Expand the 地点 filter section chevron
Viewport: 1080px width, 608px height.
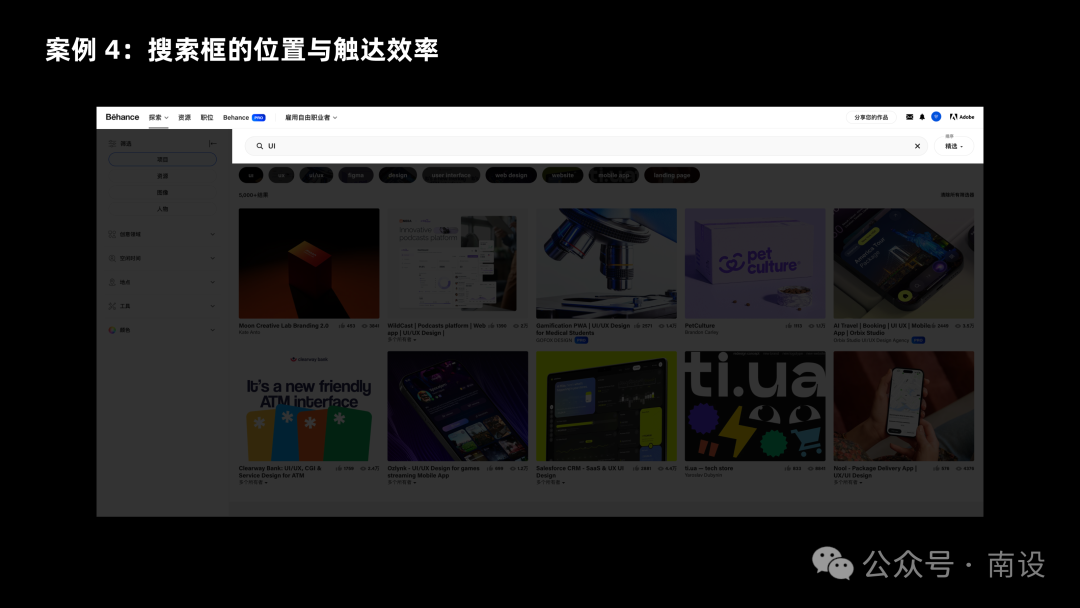click(213, 282)
